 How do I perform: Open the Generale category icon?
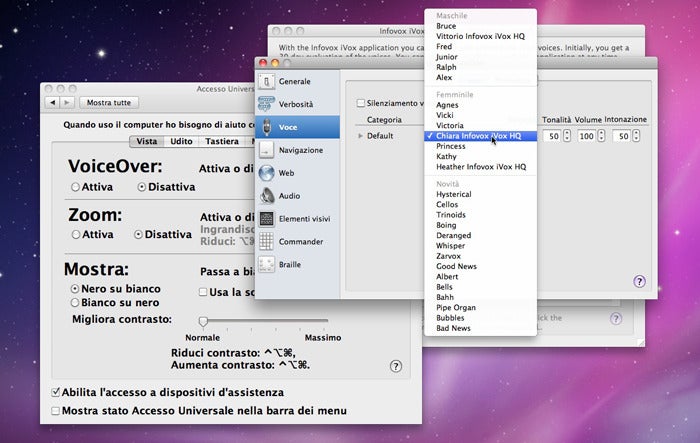pos(267,81)
